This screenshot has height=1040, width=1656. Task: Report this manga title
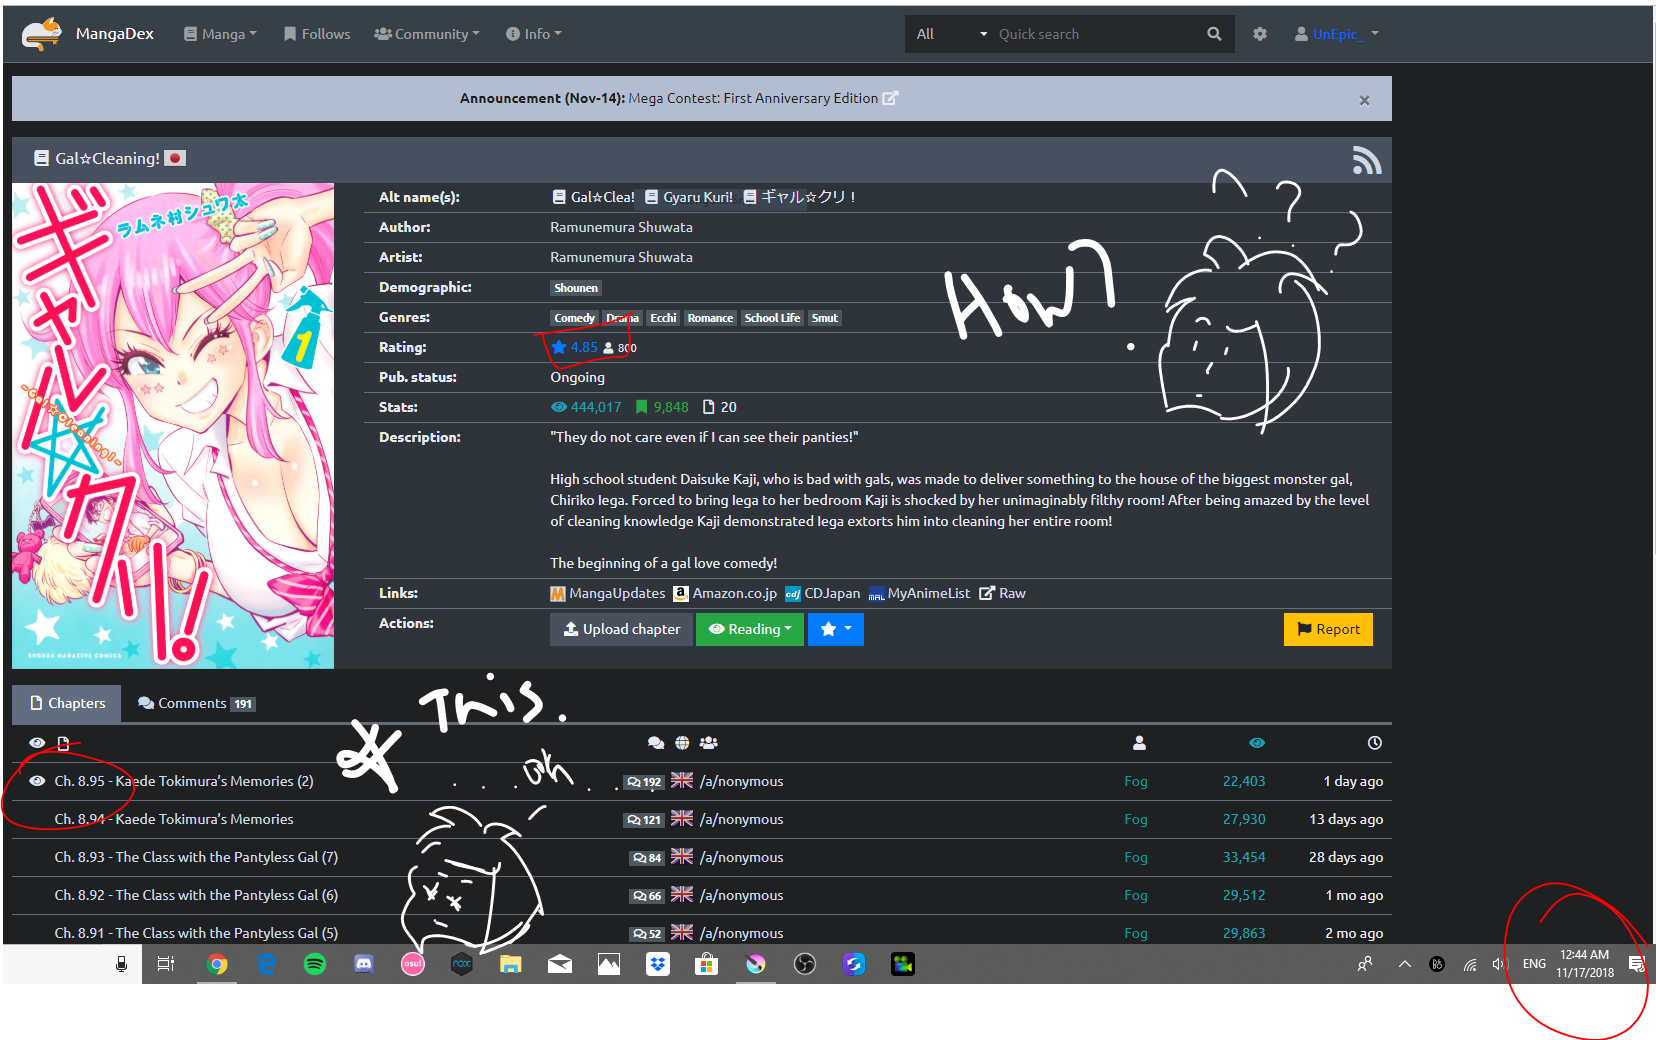[1328, 629]
